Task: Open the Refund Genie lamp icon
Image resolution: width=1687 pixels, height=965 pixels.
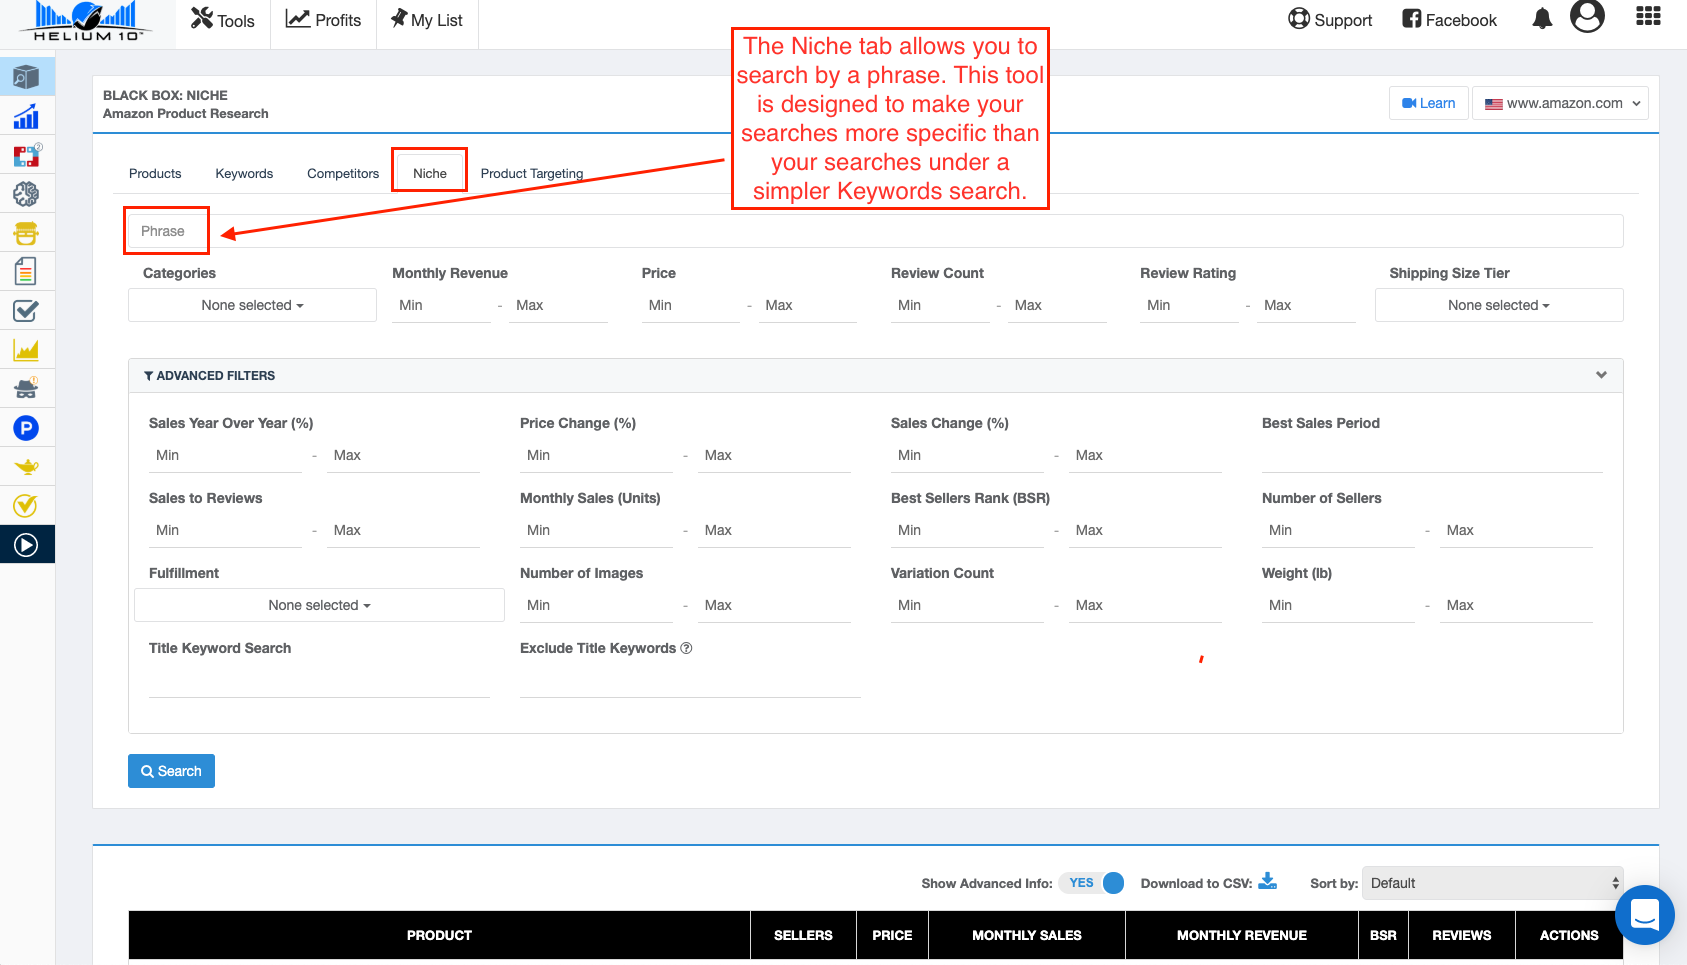Action: pos(26,467)
